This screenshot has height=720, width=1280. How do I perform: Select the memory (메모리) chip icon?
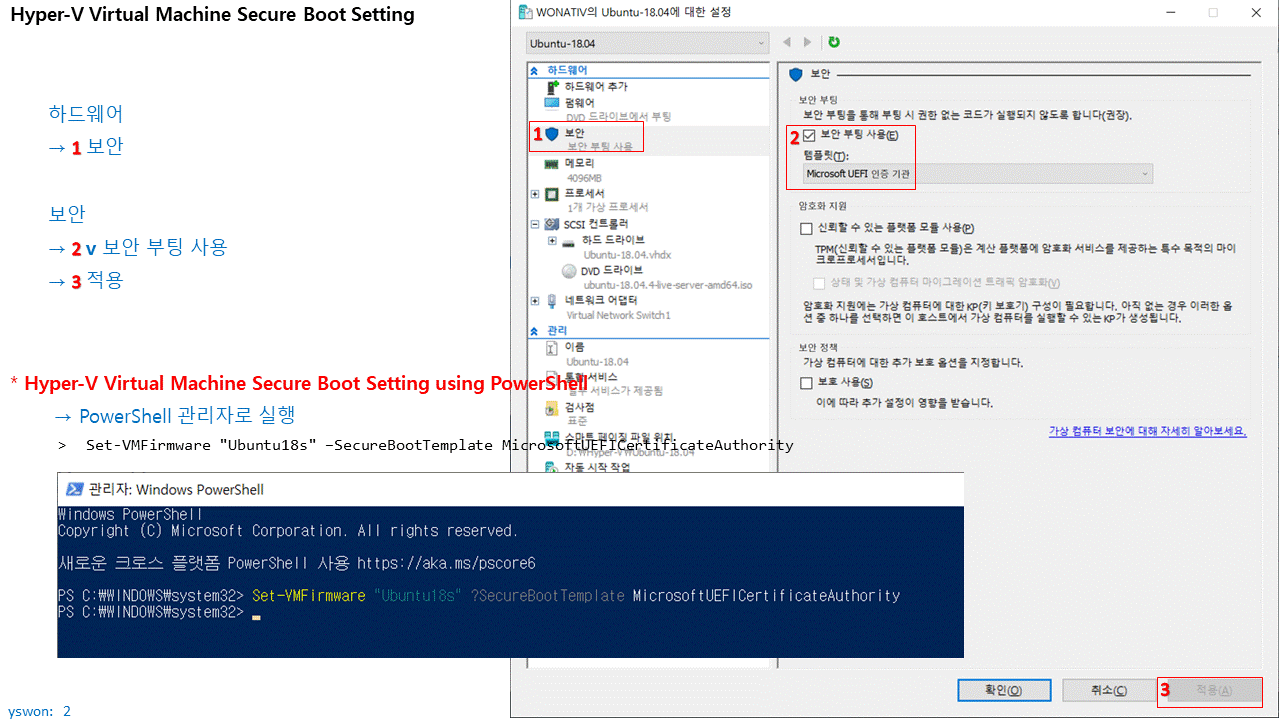point(552,163)
